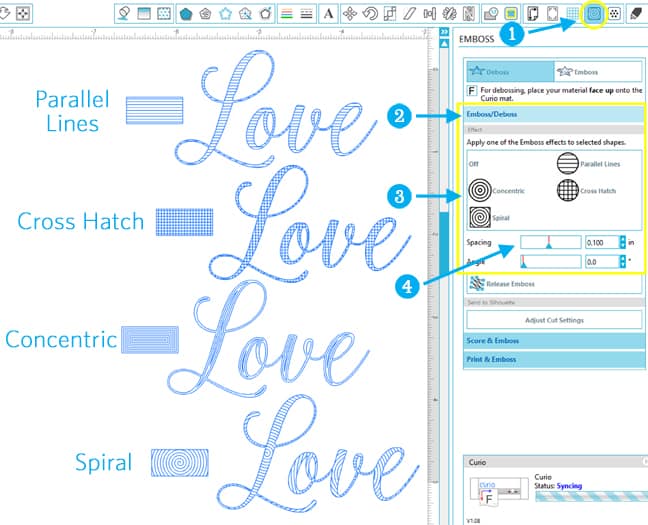Turn emboss effect Off
This screenshot has width=648, height=525.
click(475, 162)
